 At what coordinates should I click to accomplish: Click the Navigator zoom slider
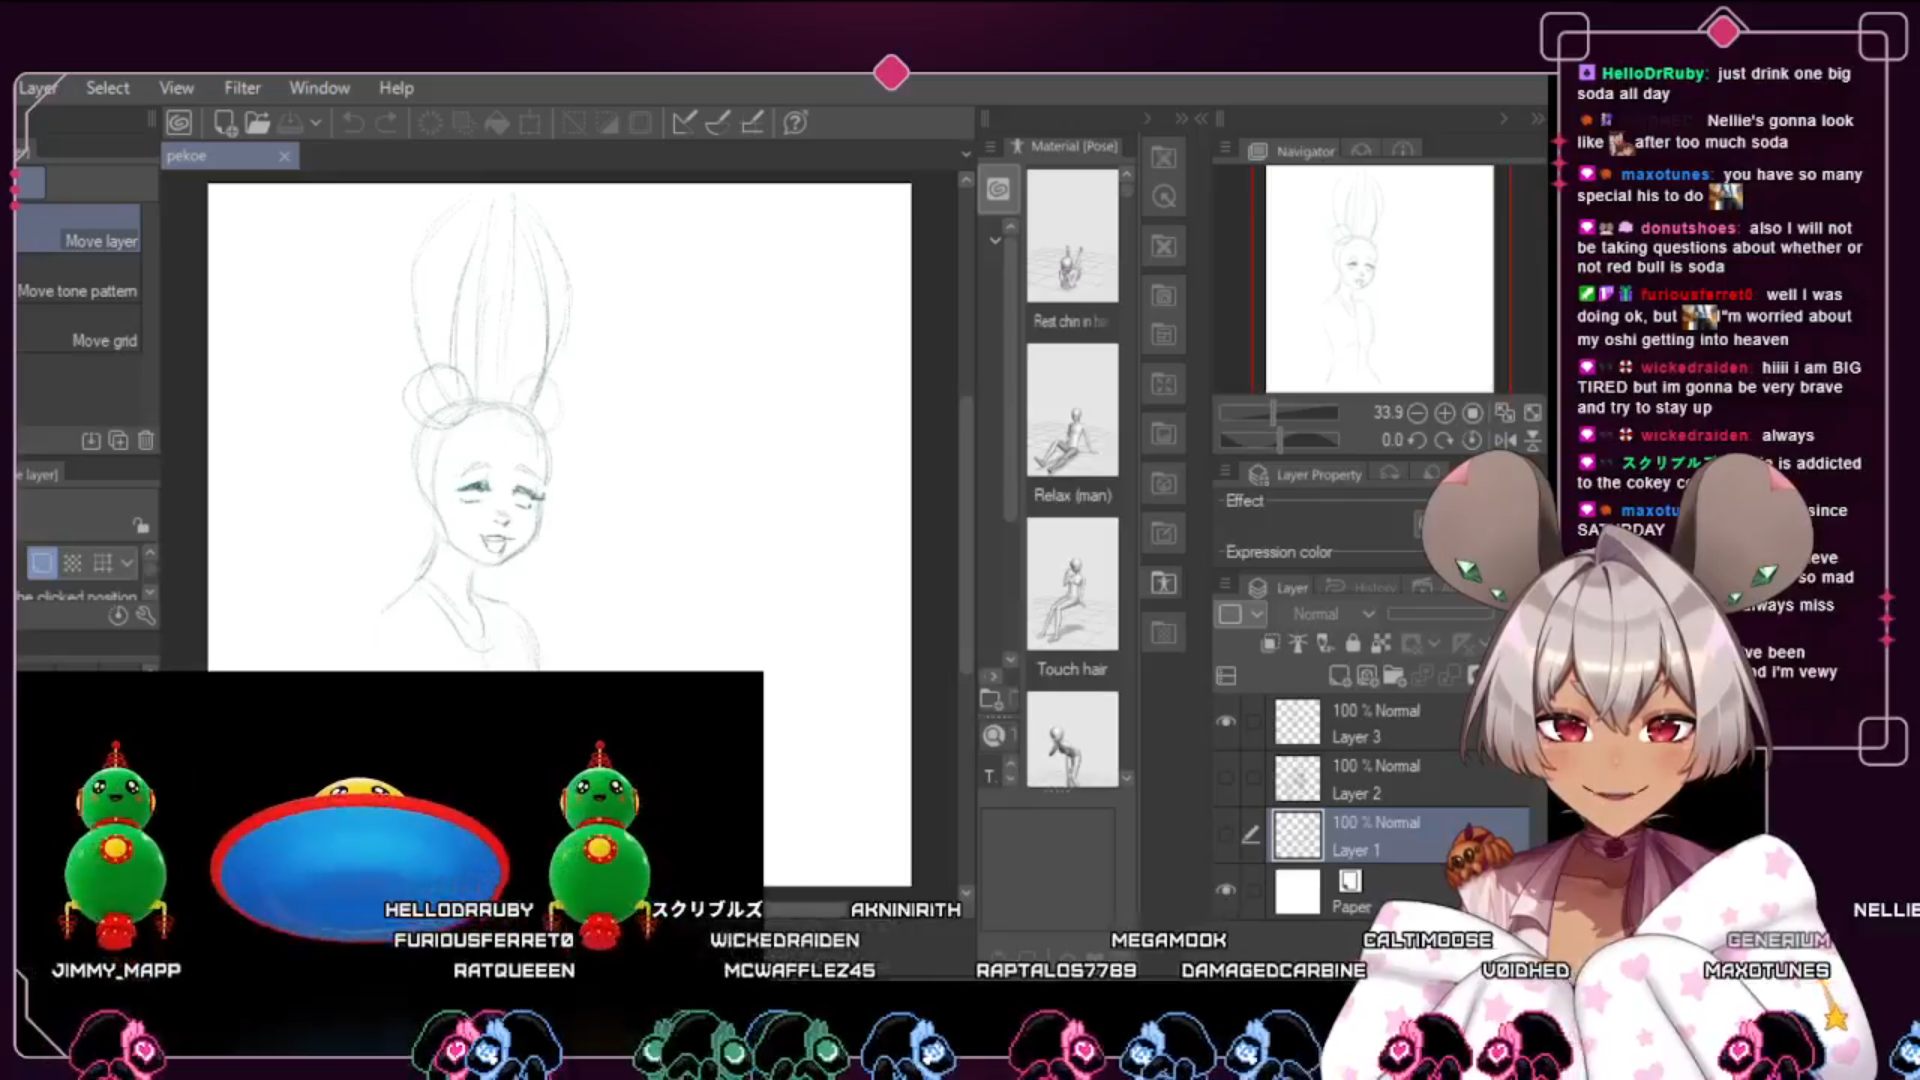coord(1278,413)
